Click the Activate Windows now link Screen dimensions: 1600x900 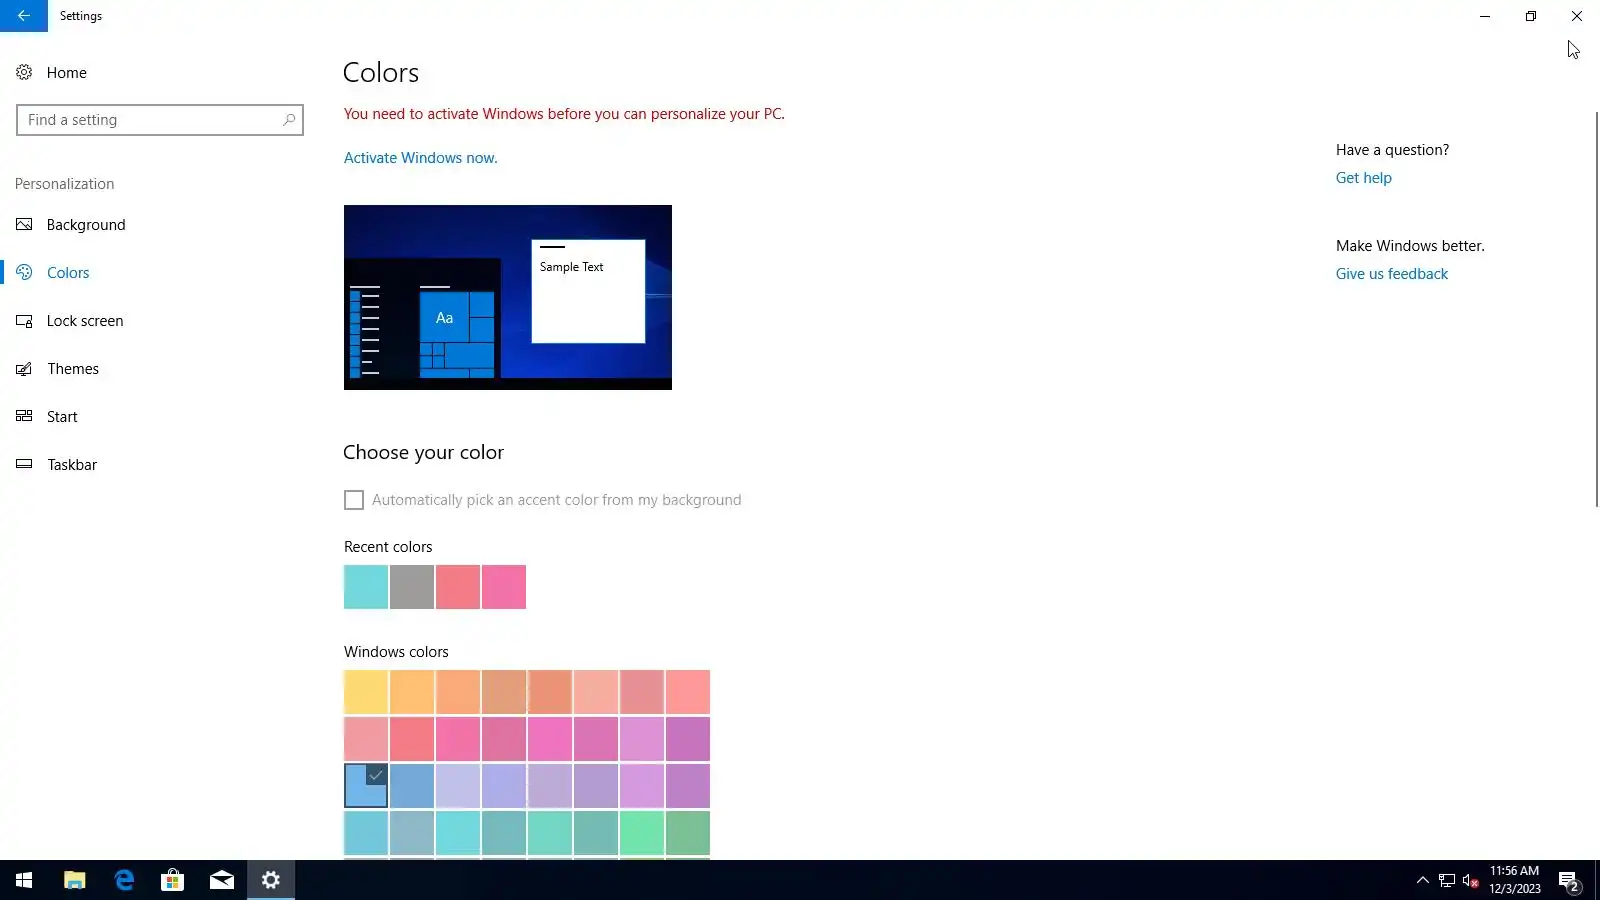click(x=420, y=158)
